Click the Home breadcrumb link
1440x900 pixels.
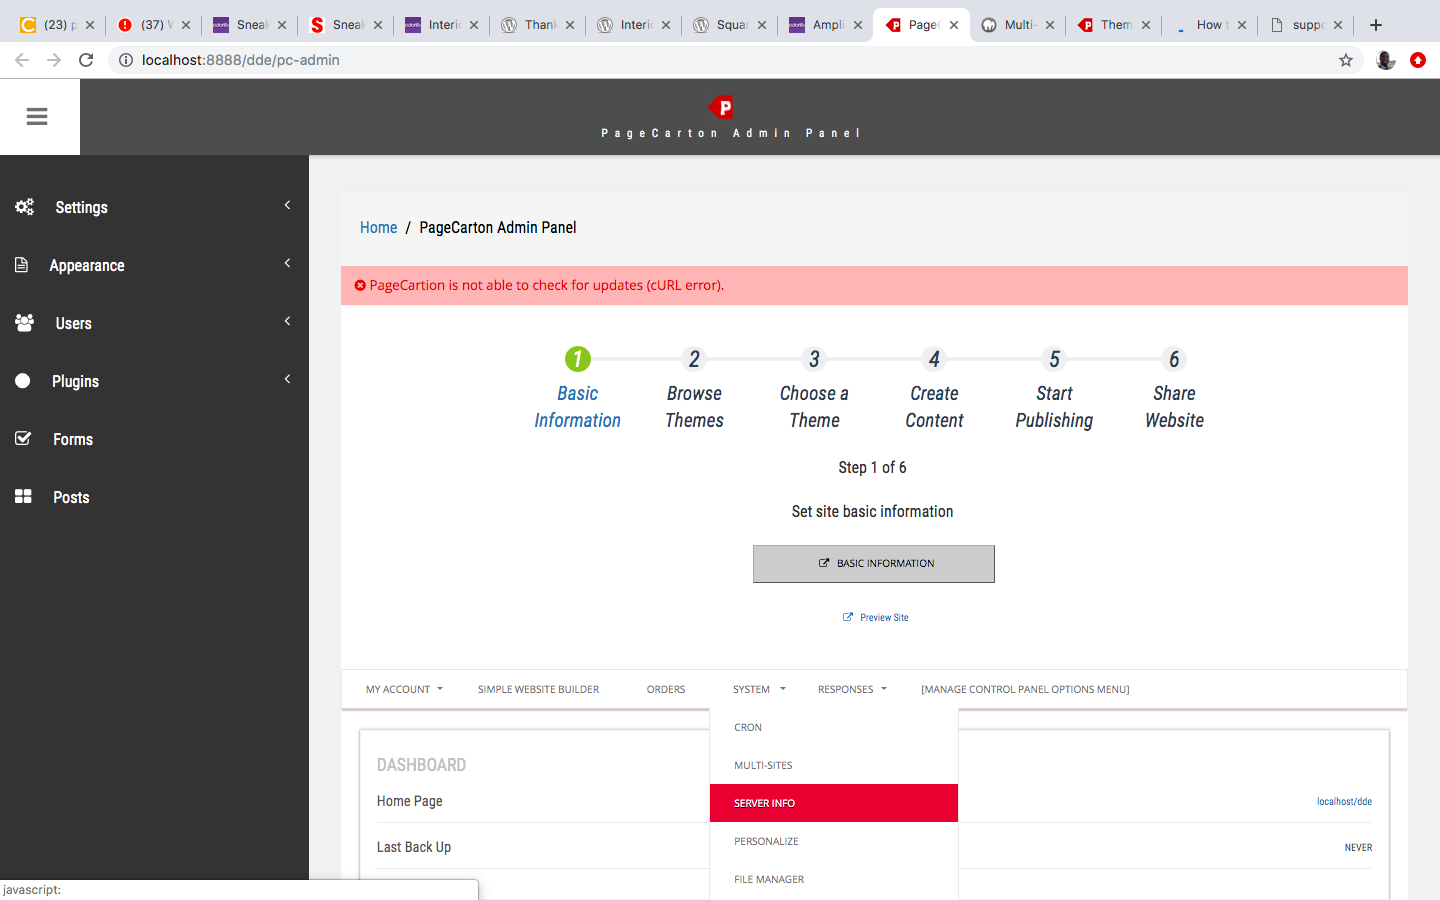coord(379,227)
